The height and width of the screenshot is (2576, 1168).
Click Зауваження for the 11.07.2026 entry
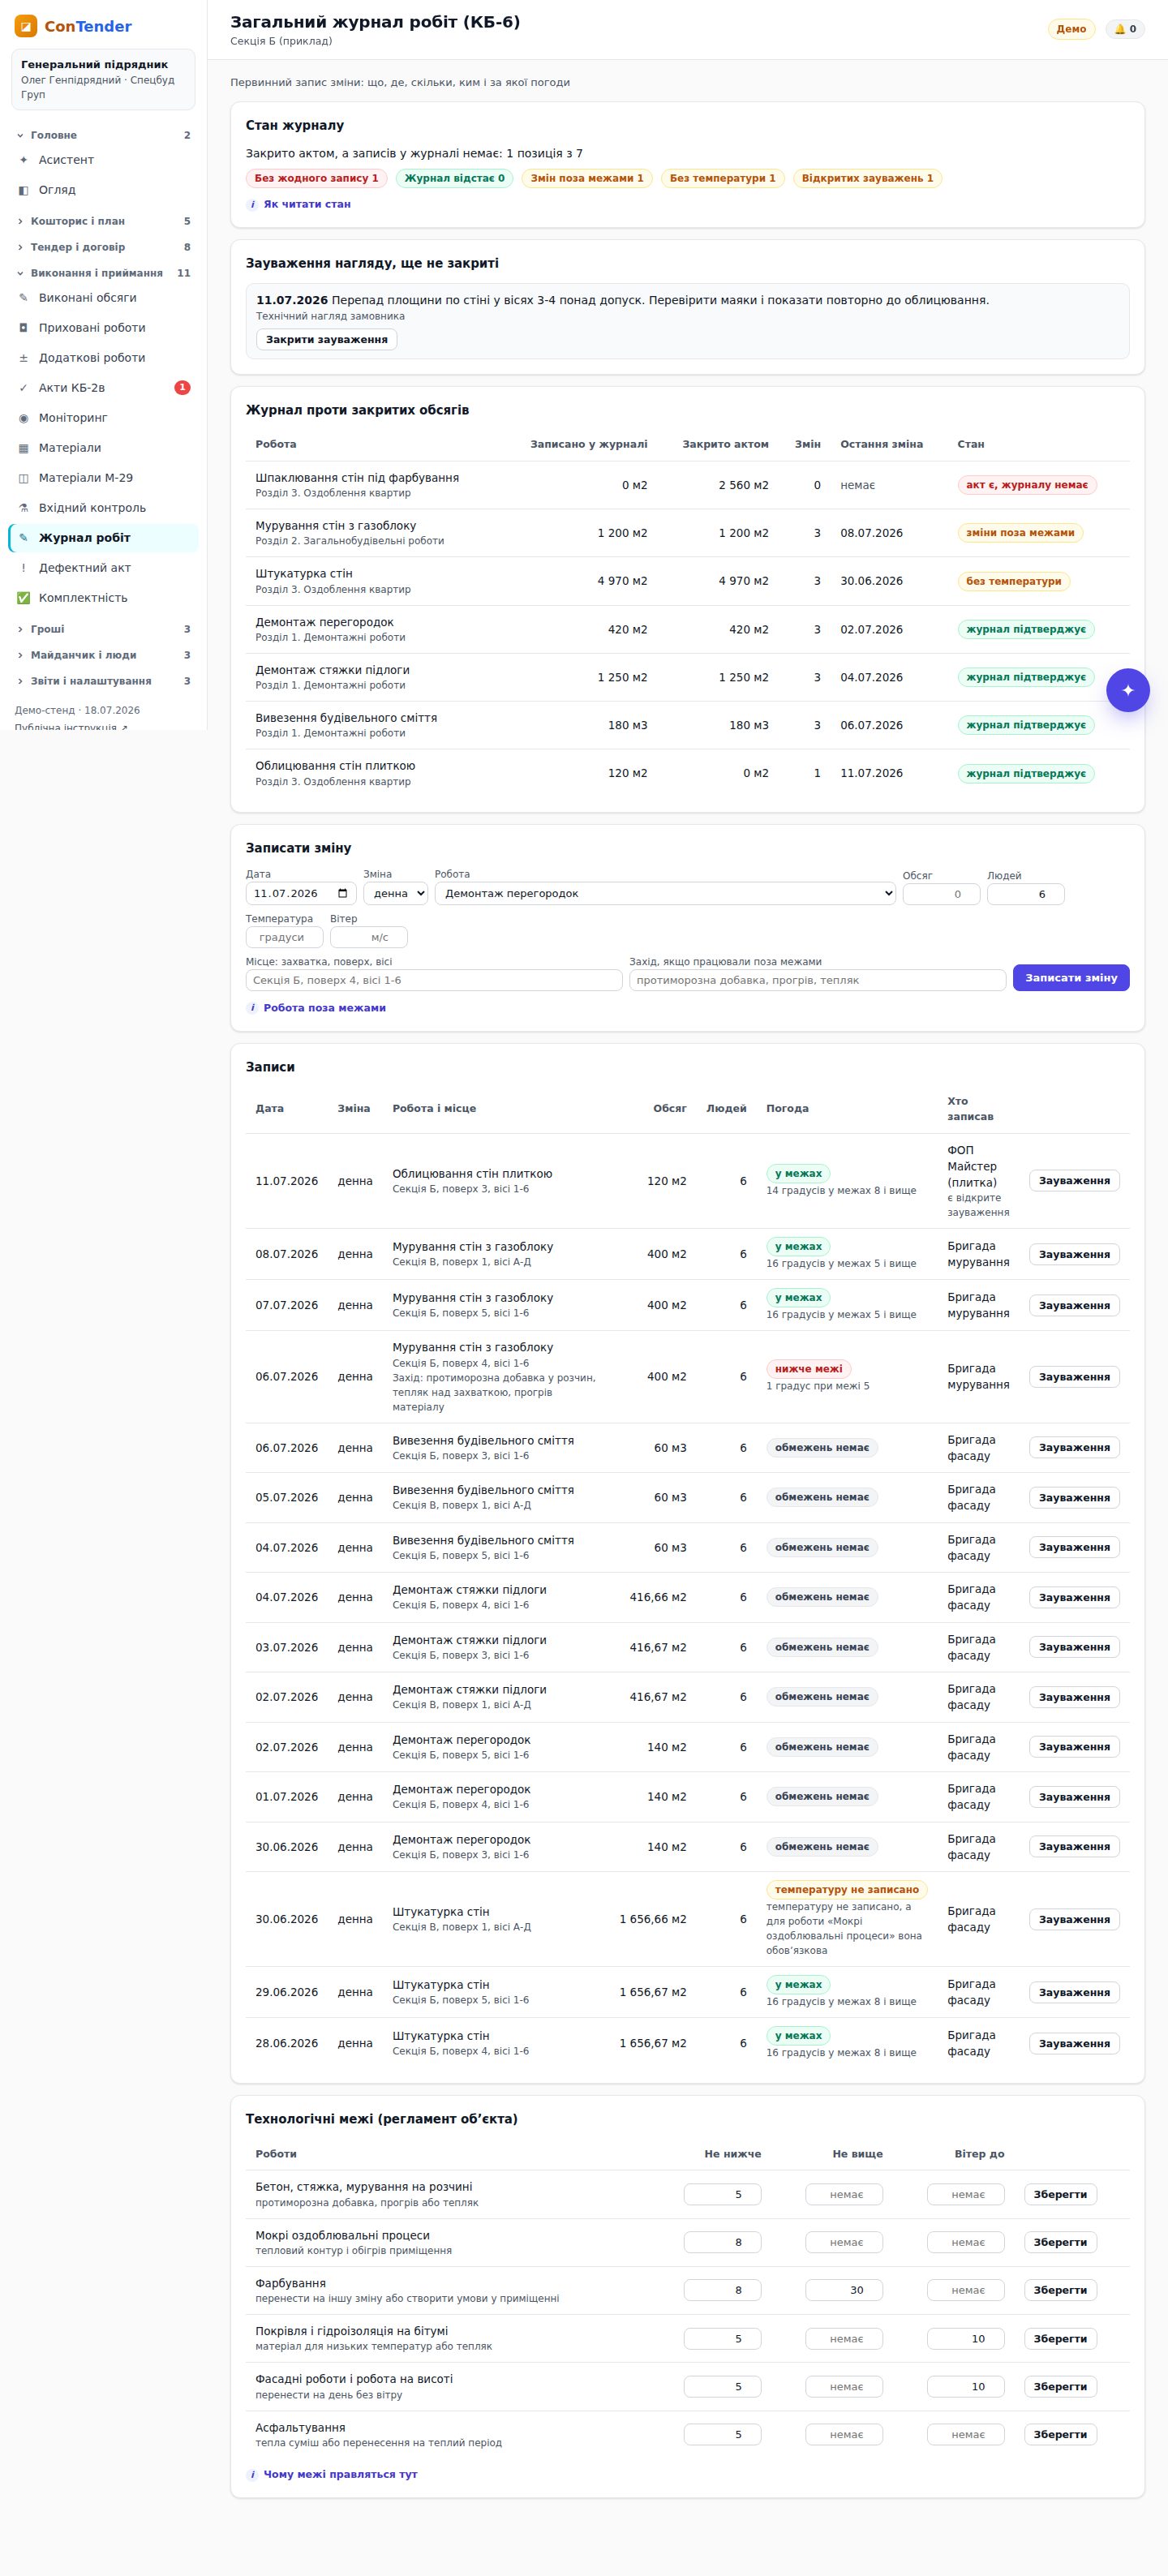[x=1074, y=1181]
